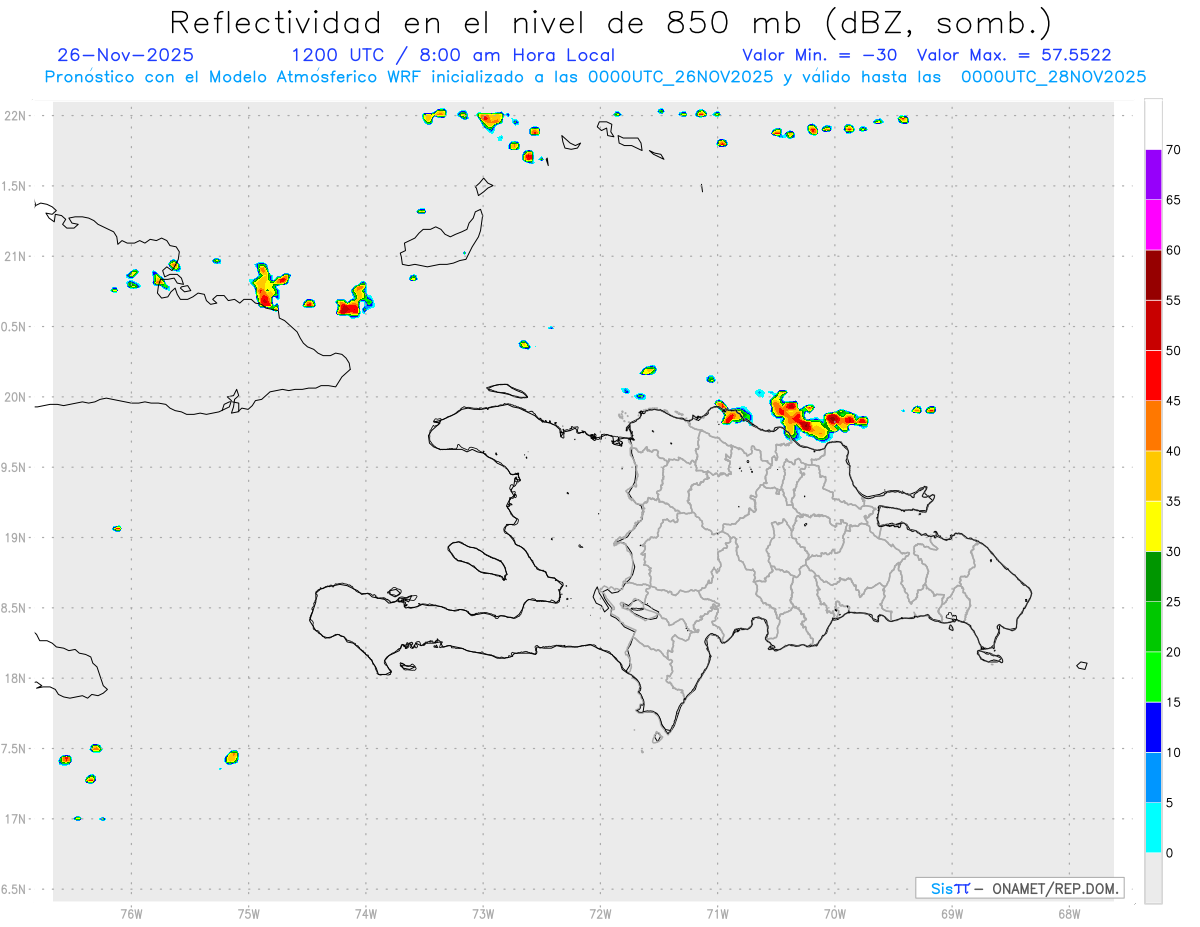Click the "30" colorbar scale label
The image size is (1200, 927).
1173,552
